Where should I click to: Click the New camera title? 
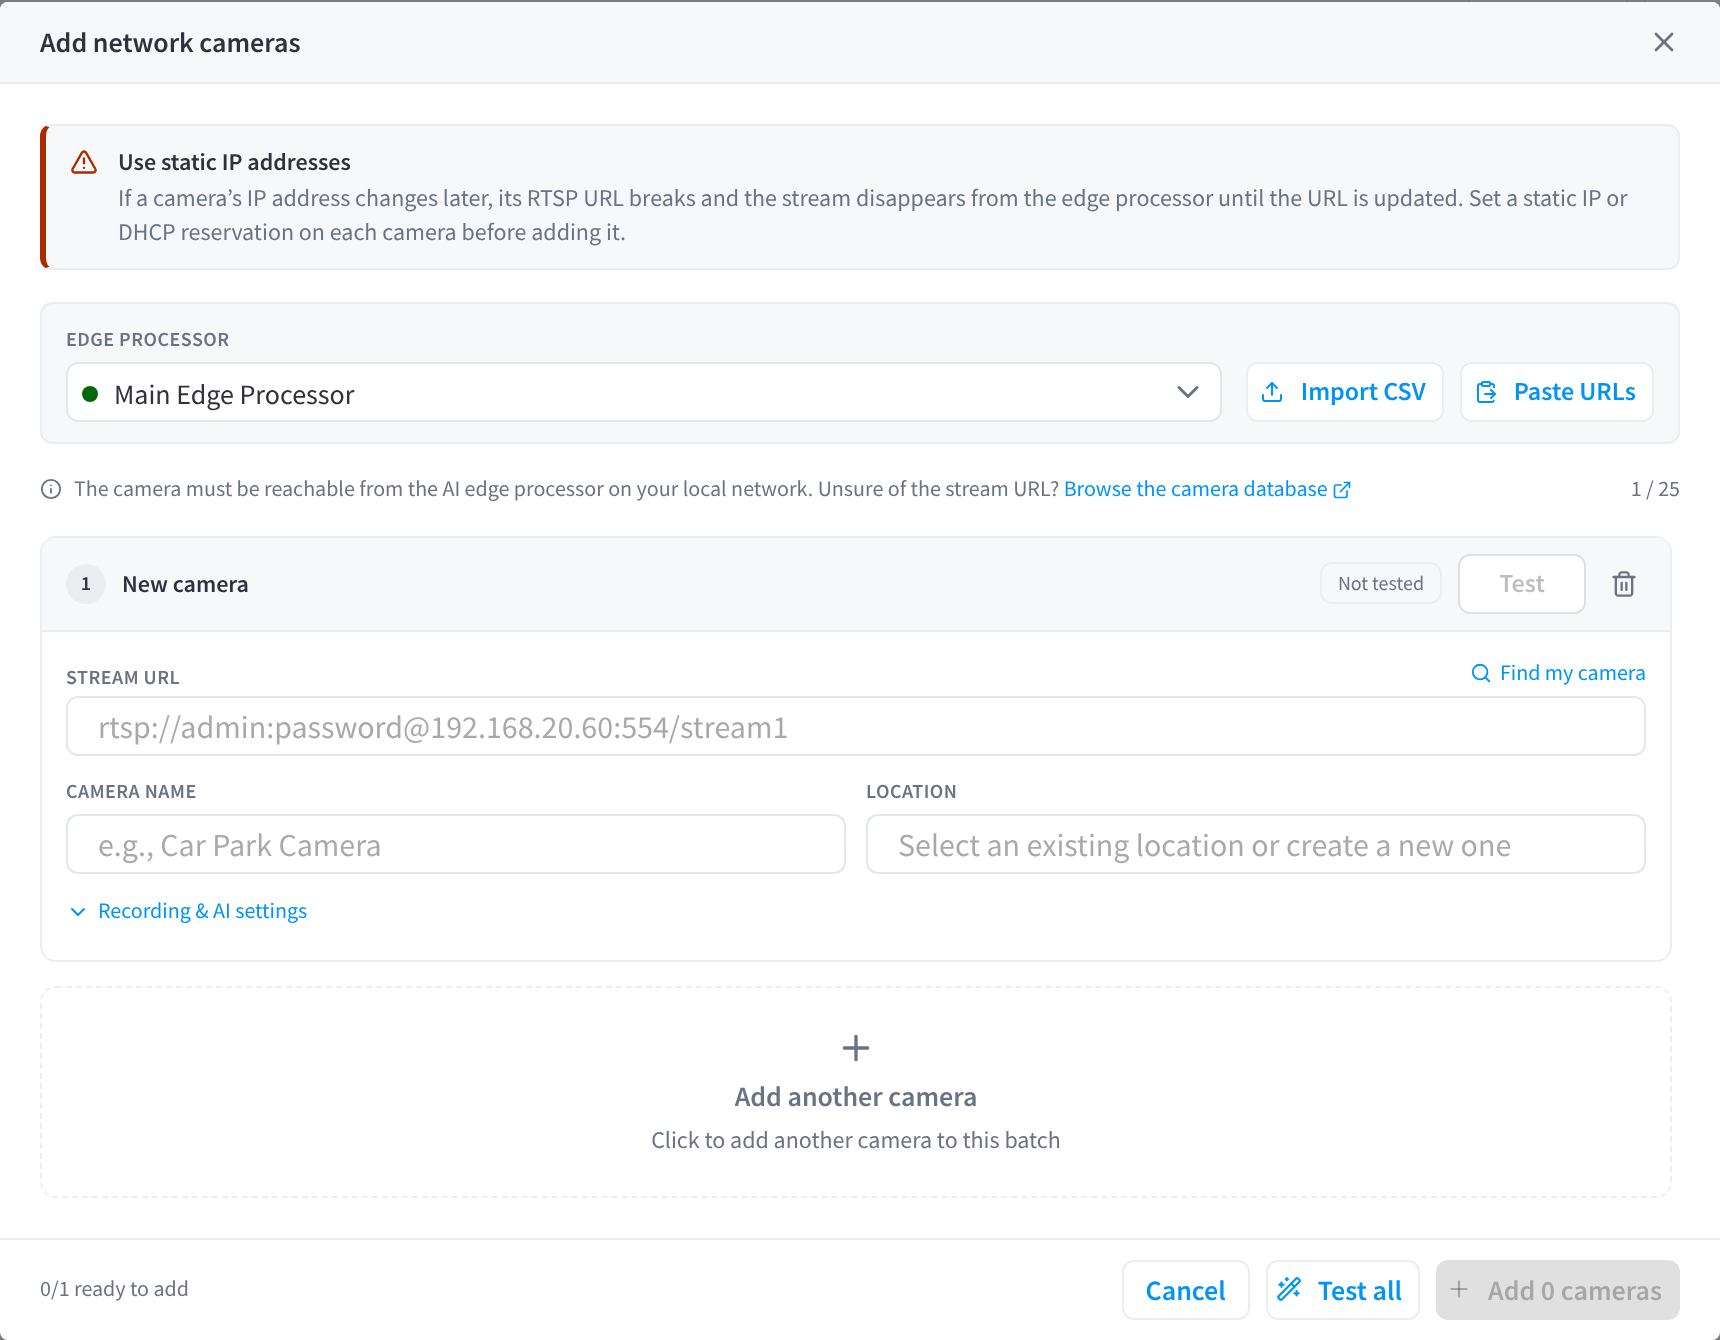tap(185, 584)
